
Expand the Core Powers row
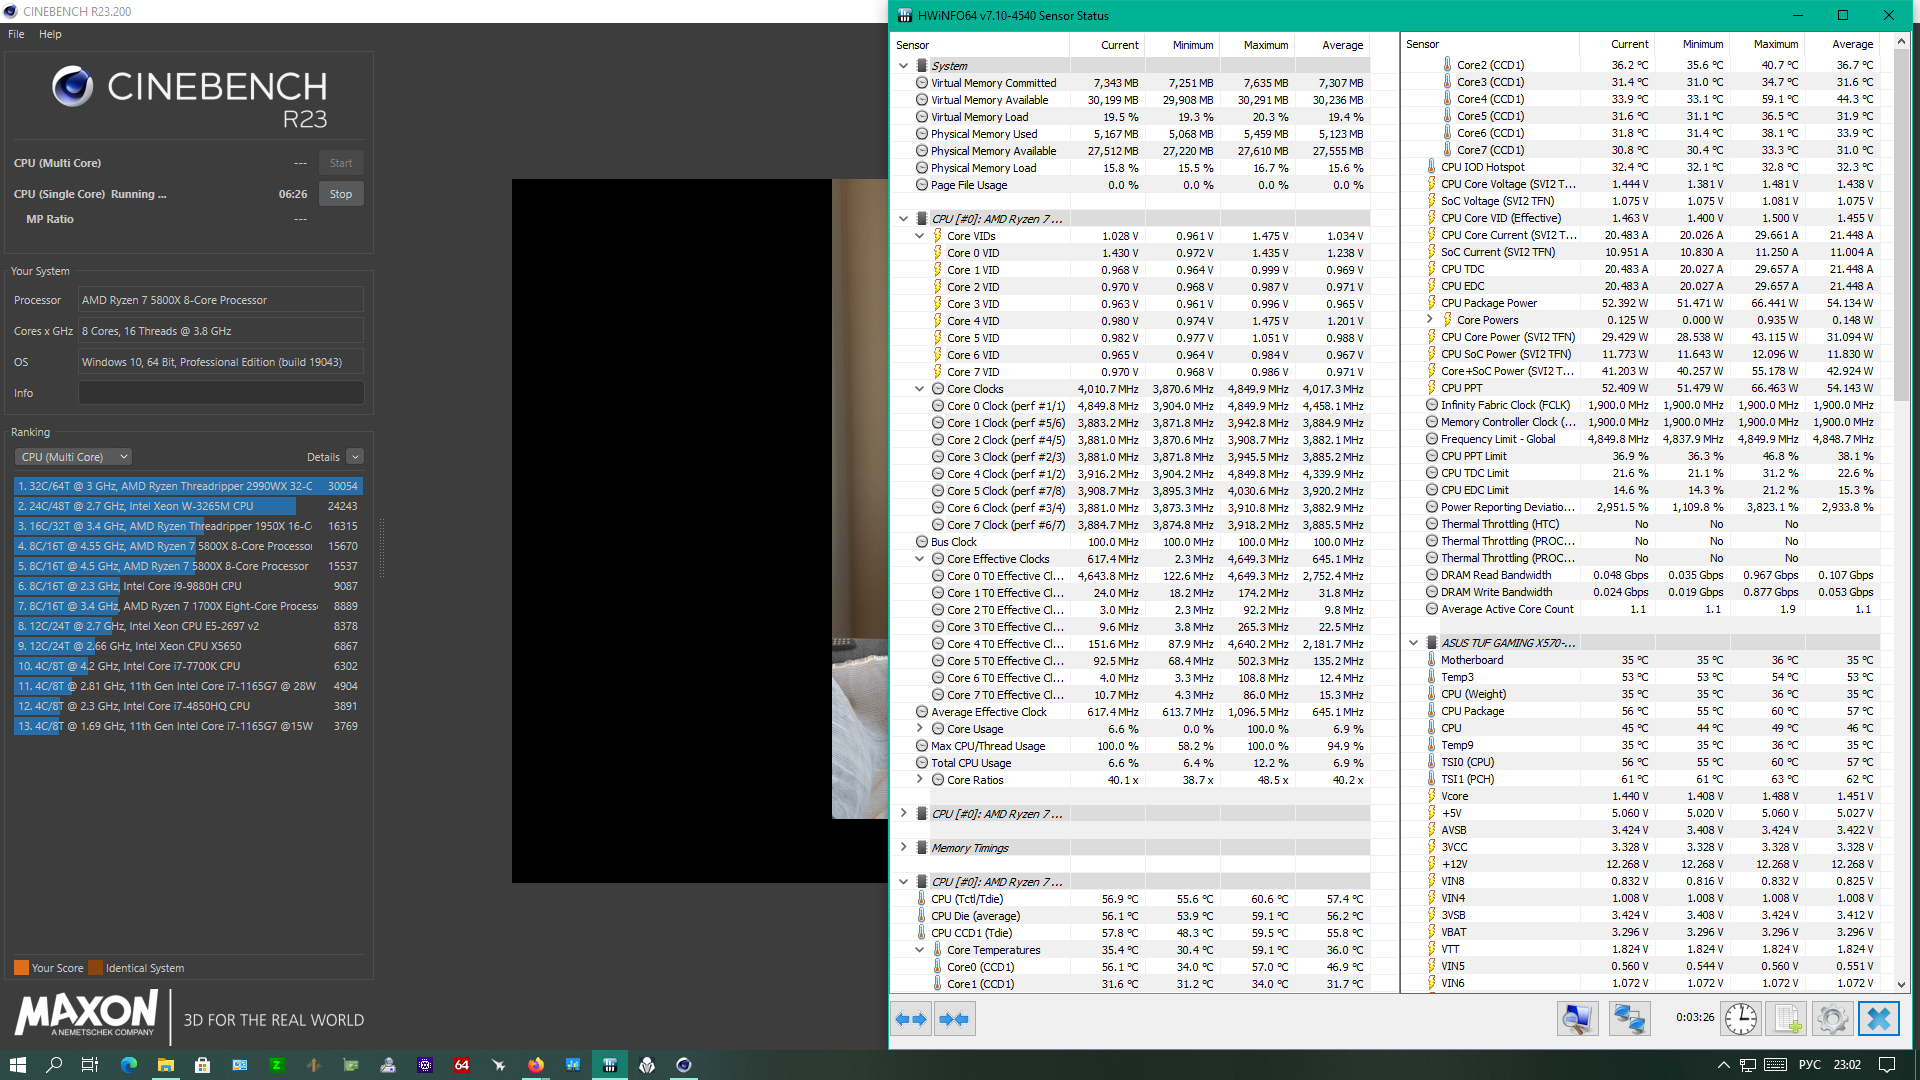tap(1429, 320)
